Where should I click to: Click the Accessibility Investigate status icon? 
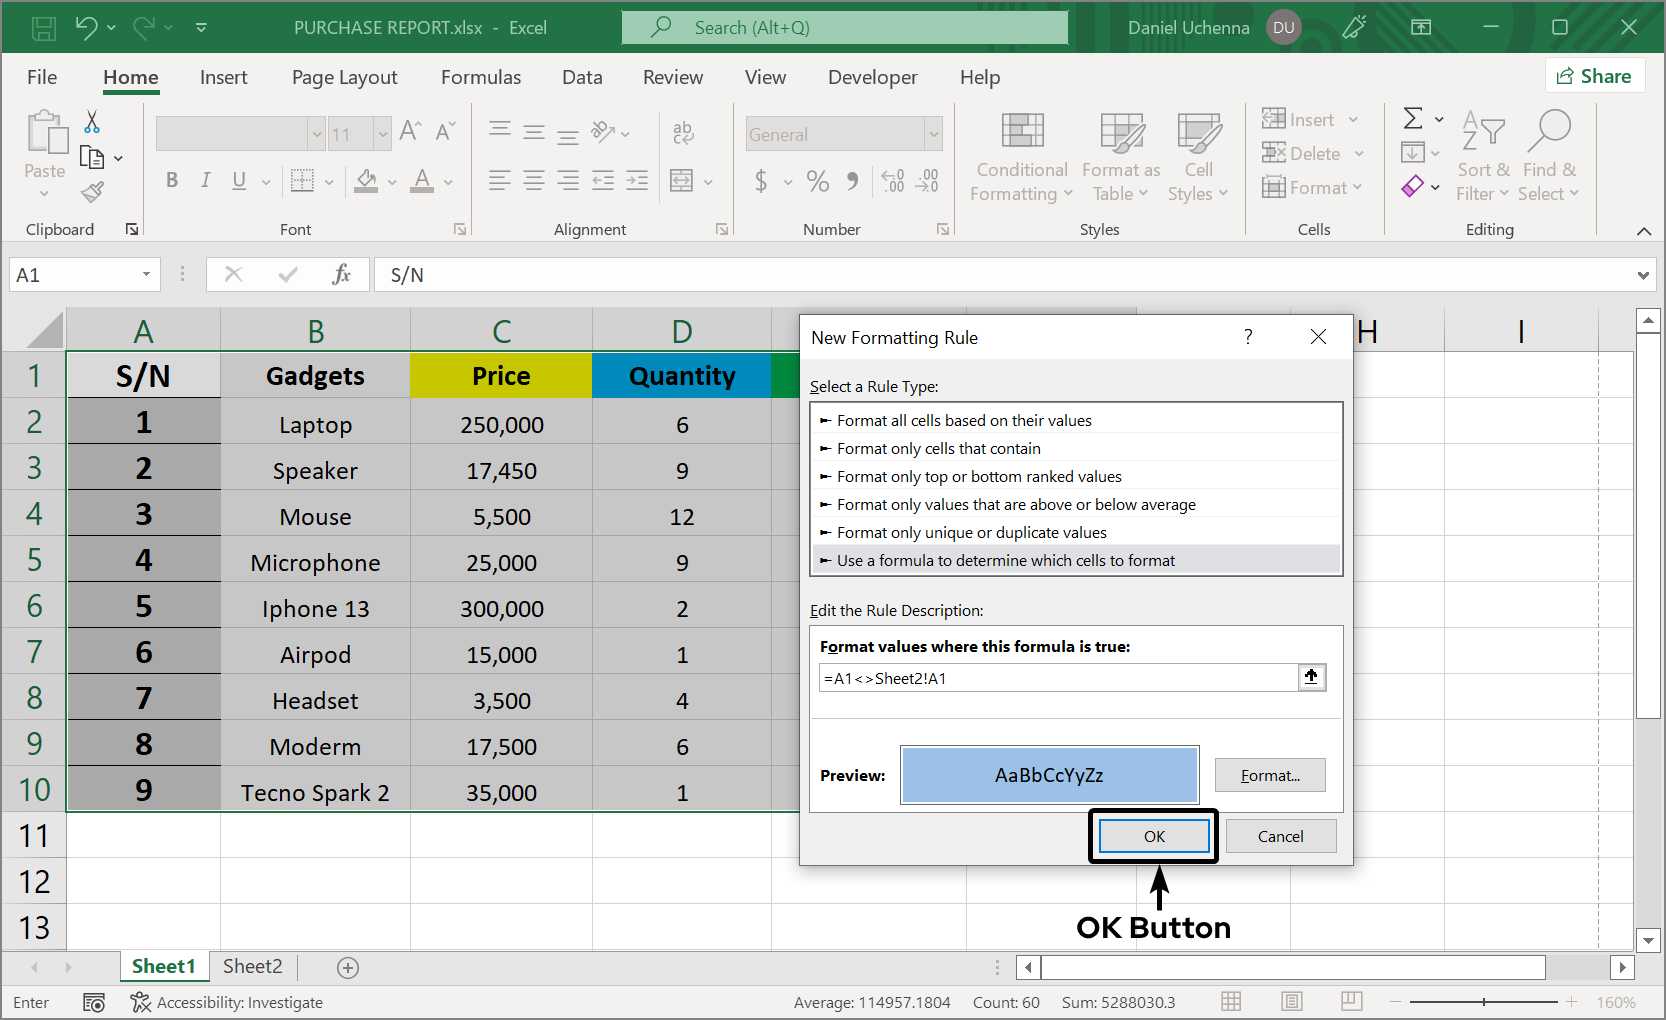pyautogui.click(x=140, y=1002)
